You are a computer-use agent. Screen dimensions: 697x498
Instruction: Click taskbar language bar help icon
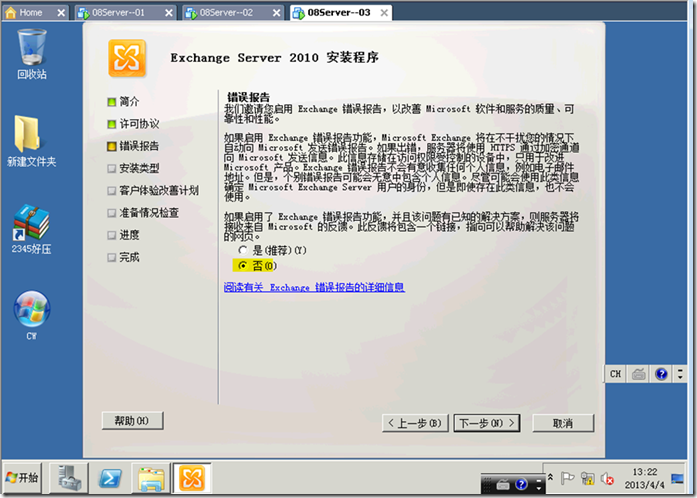click(x=521, y=484)
